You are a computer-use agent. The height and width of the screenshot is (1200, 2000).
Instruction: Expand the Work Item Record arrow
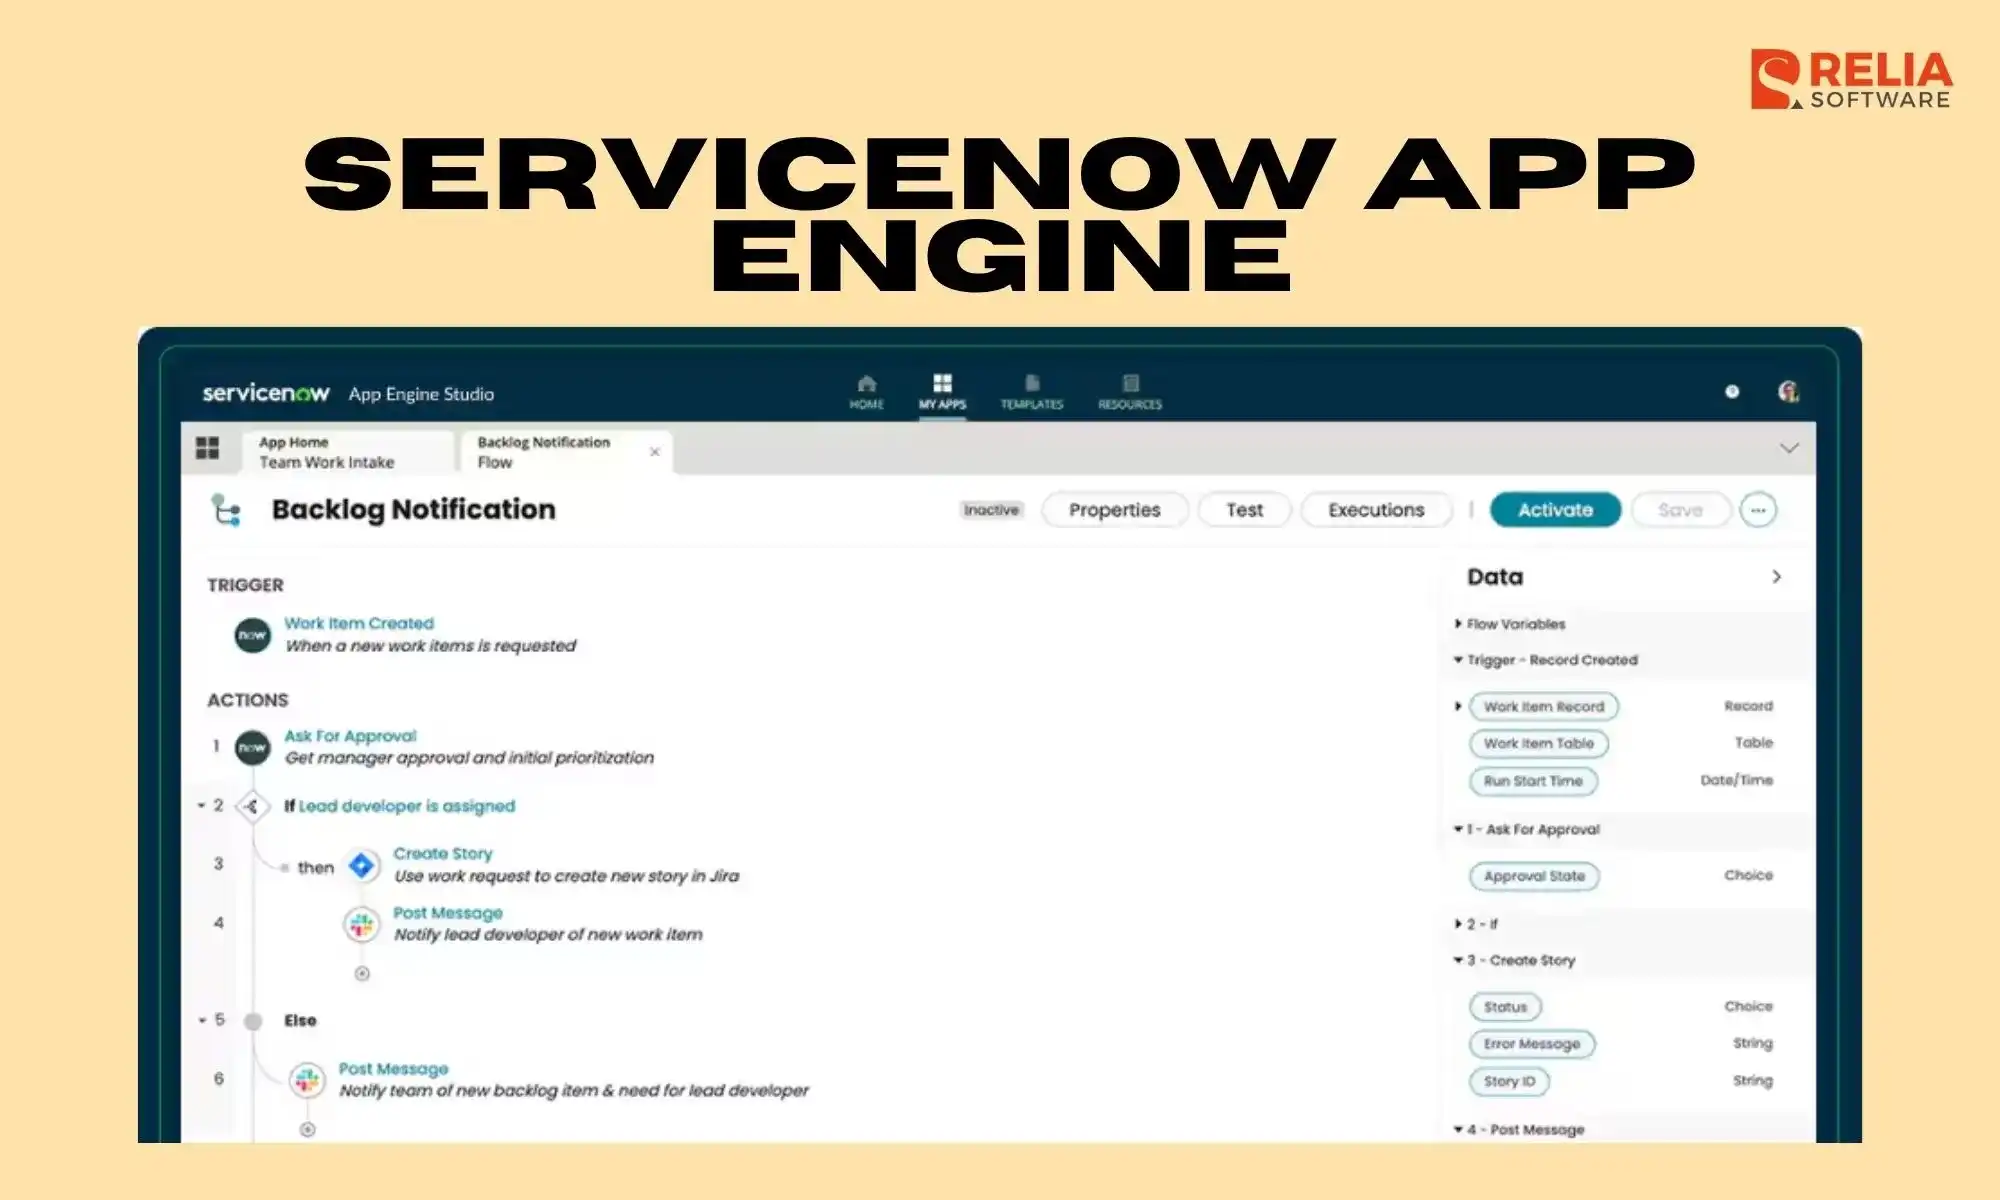tap(1458, 706)
